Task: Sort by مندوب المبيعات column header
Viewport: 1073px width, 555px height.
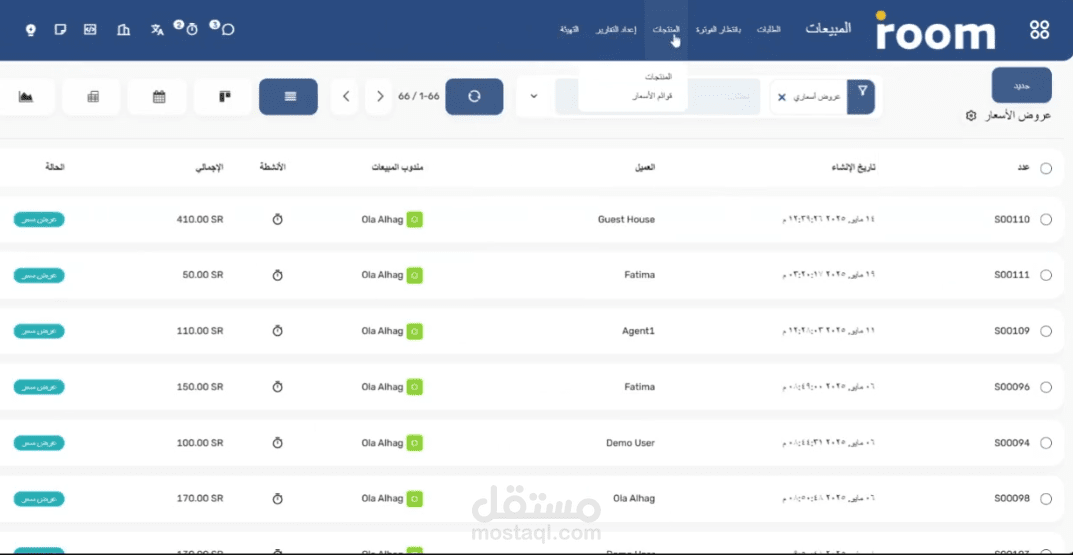Action: tap(397, 168)
